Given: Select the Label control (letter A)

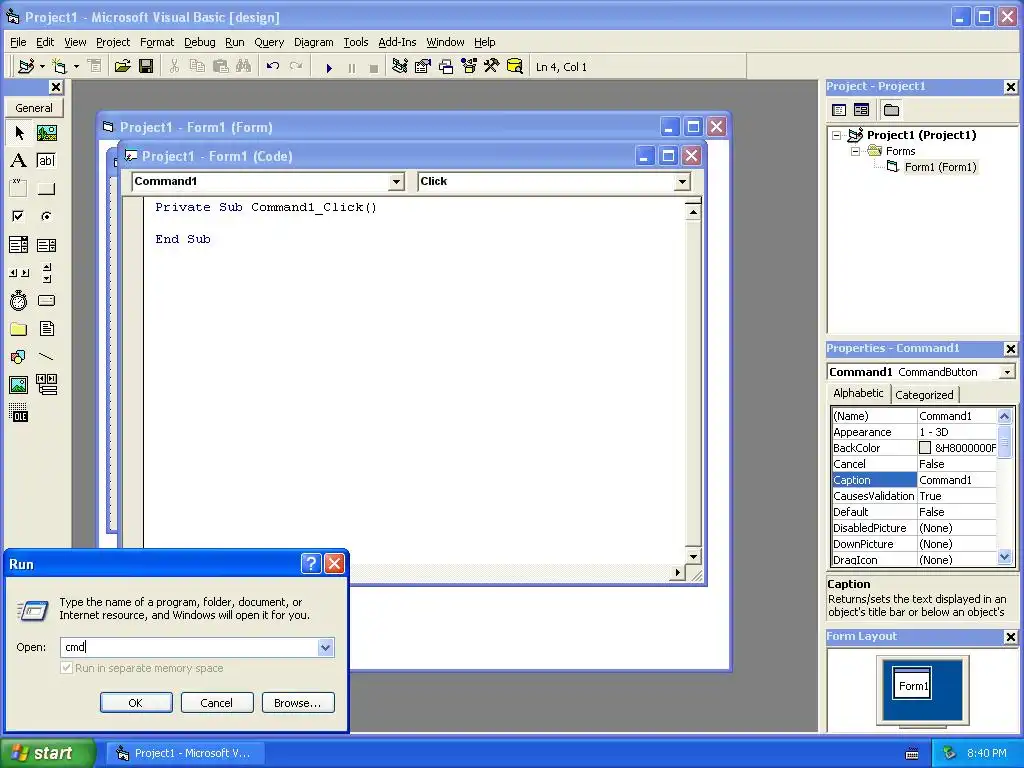Looking at the screenshot, I should (19, 161).
